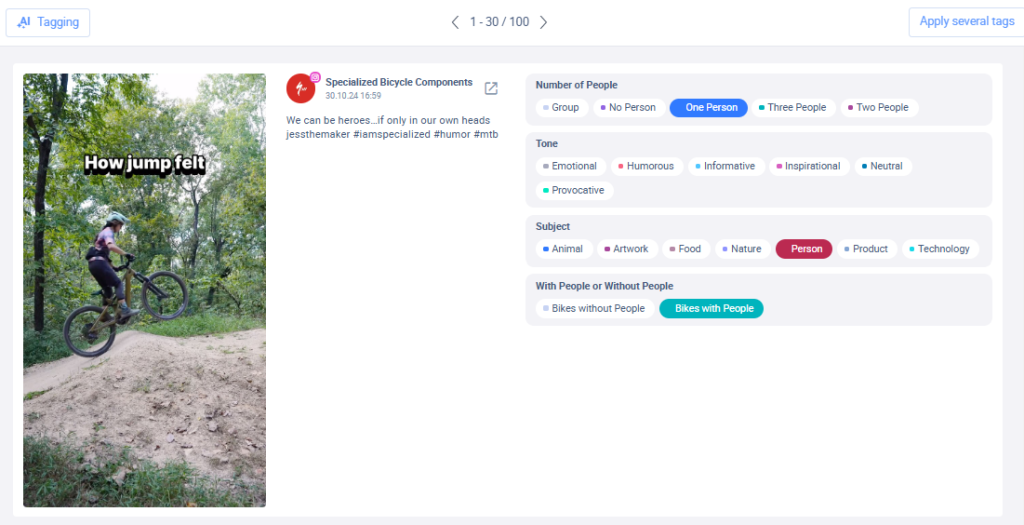Choose Bikes without People tag
Screen dimensions: 1024x525
[x=594, y=309]
